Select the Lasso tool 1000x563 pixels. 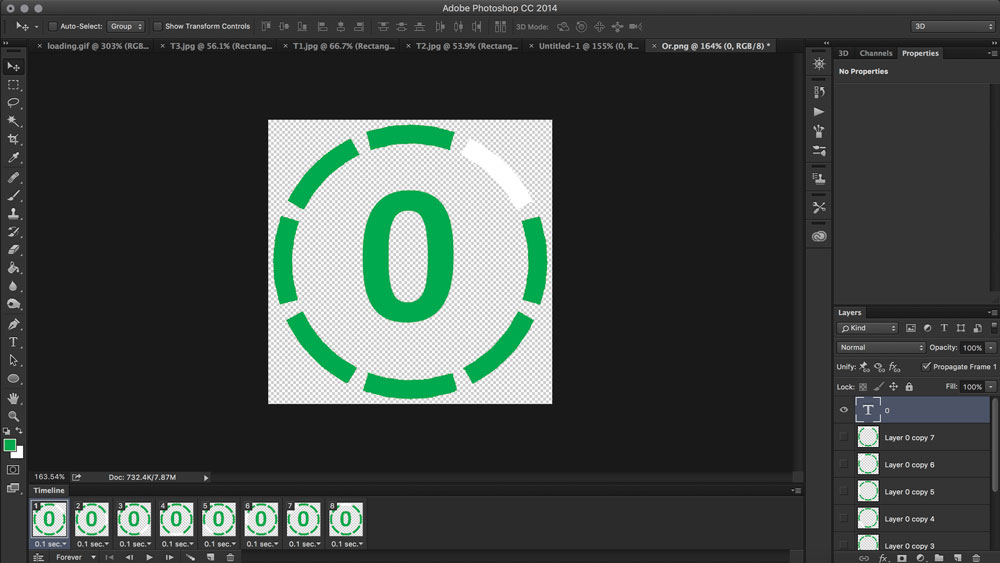tap(14, 102)
